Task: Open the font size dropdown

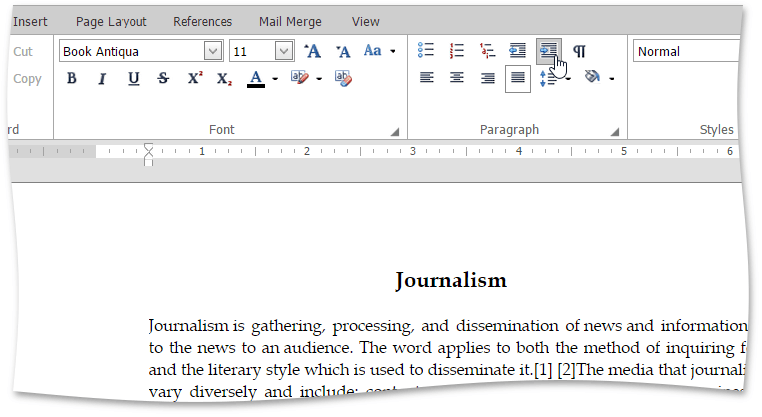Action: click(x=284, y=51)
